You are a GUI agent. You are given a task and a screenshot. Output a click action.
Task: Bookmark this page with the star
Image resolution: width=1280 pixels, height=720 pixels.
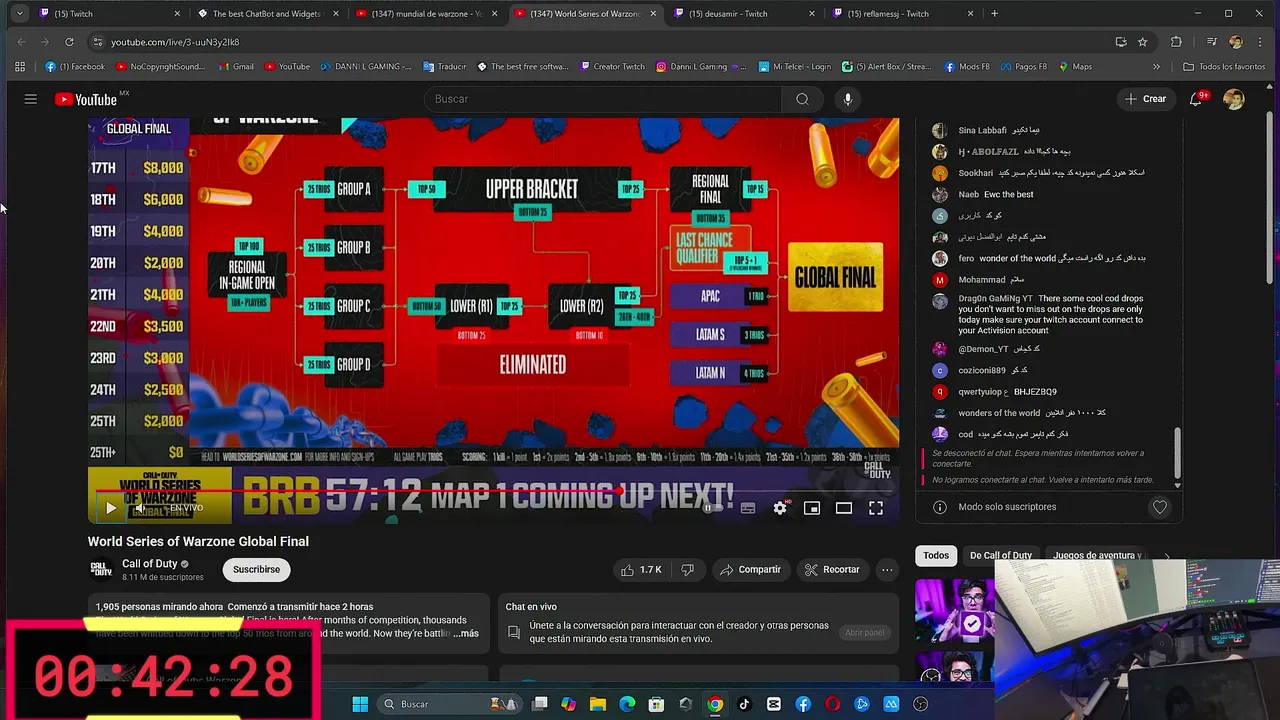click(x=1142, y=42)
